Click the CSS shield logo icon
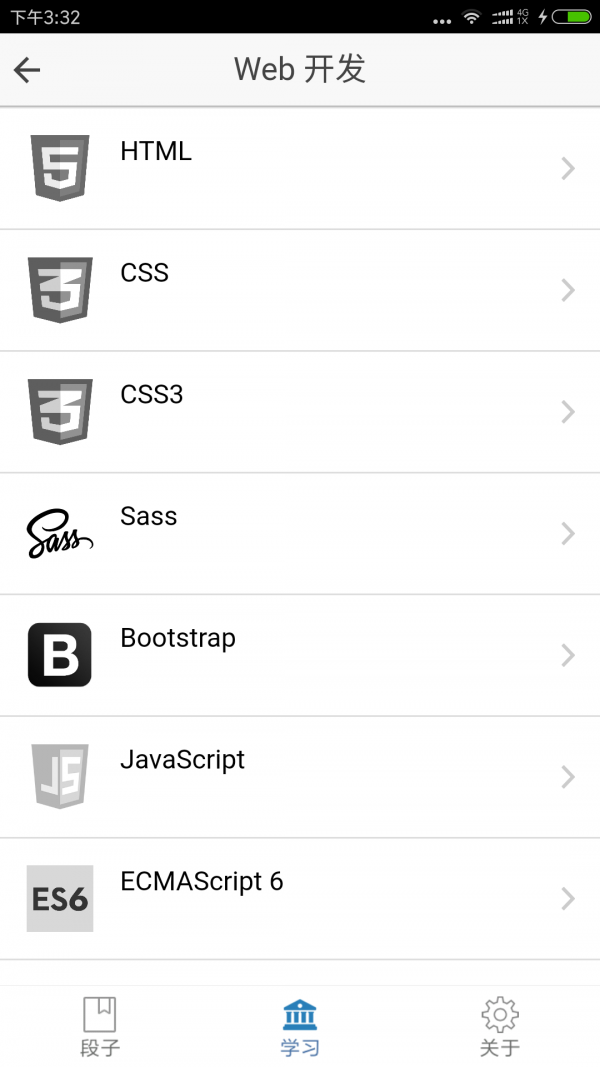 click(60, 290)
